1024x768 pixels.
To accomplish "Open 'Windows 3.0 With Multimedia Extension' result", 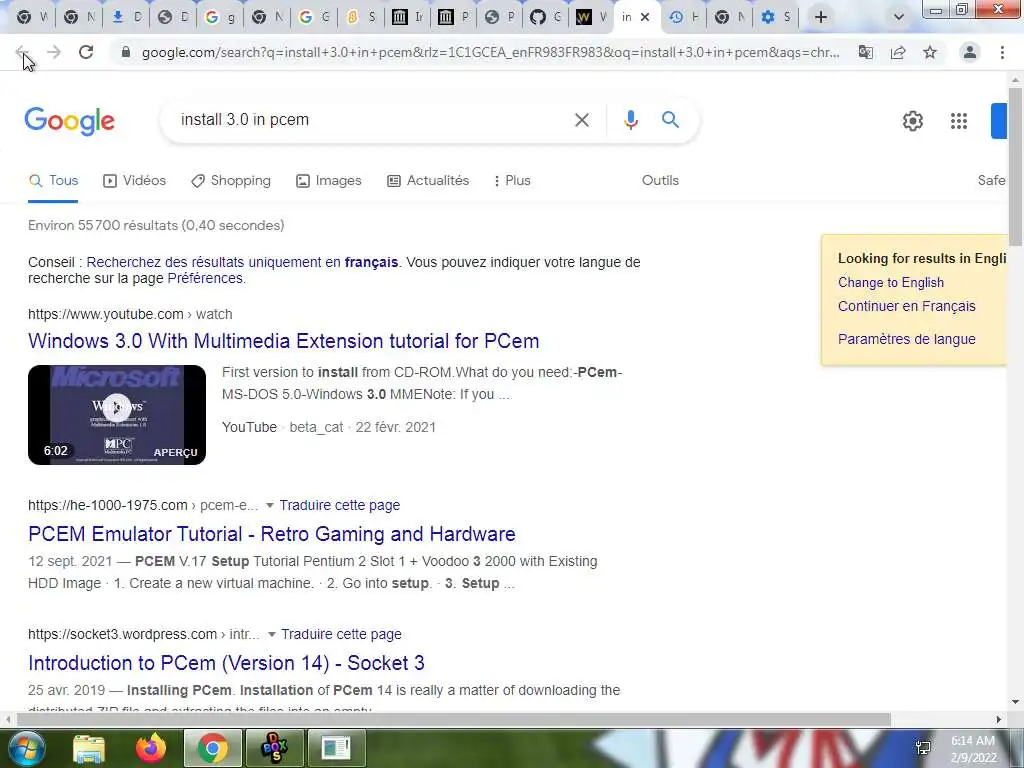I will point(283,342).
